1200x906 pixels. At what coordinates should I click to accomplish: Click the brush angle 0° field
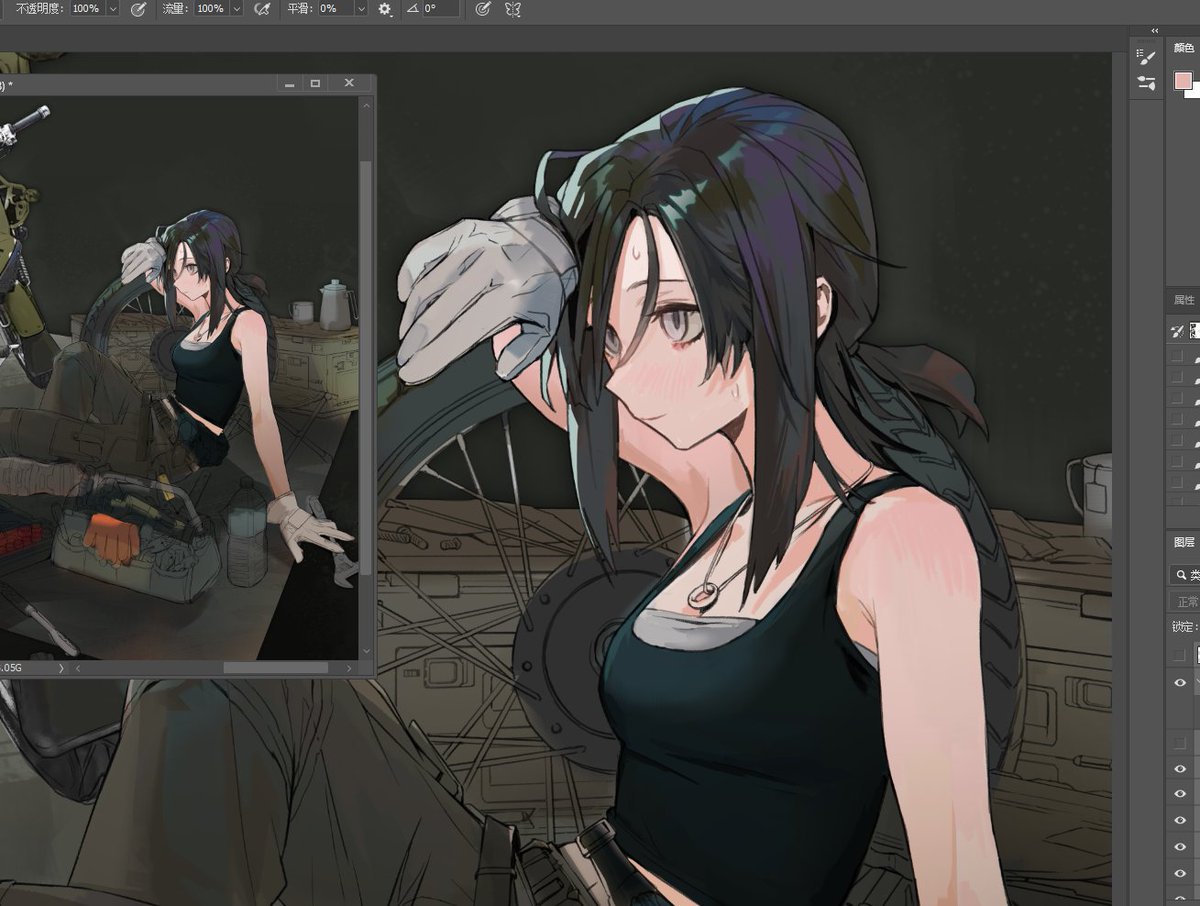pyautogui.click(x=441, y=8)
